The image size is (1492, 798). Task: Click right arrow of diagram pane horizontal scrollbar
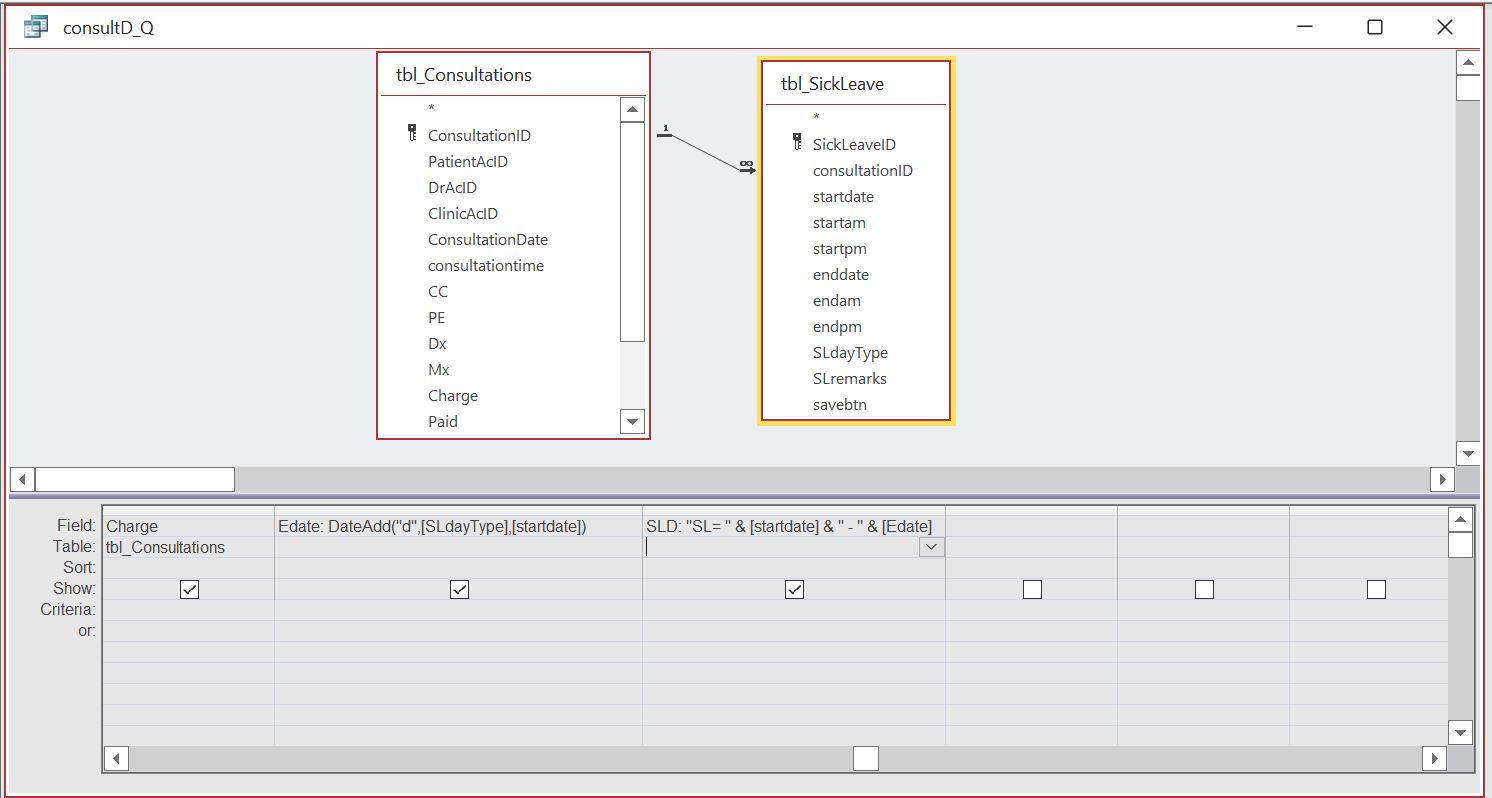(1442, 479)
